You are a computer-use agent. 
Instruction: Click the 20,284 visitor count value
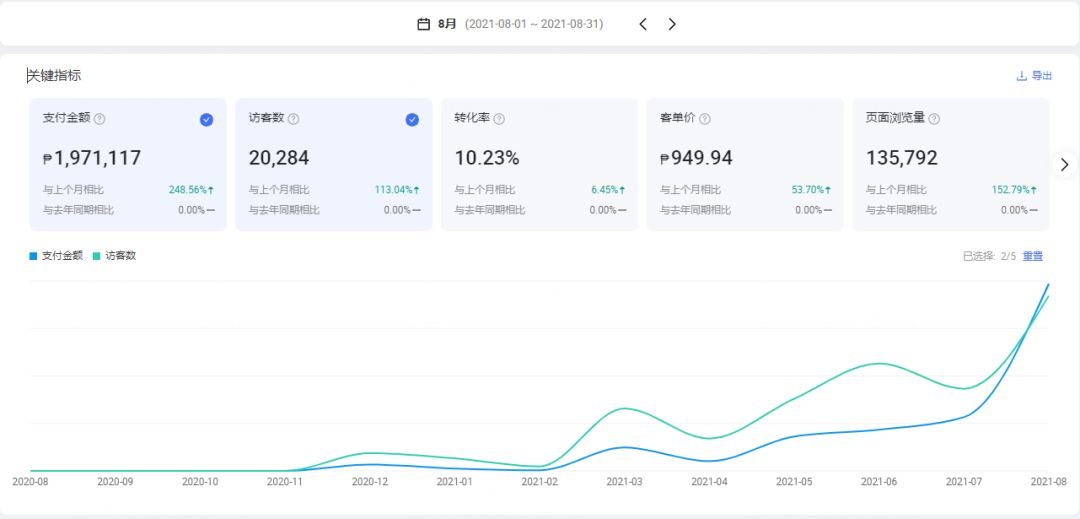point(279,158)
